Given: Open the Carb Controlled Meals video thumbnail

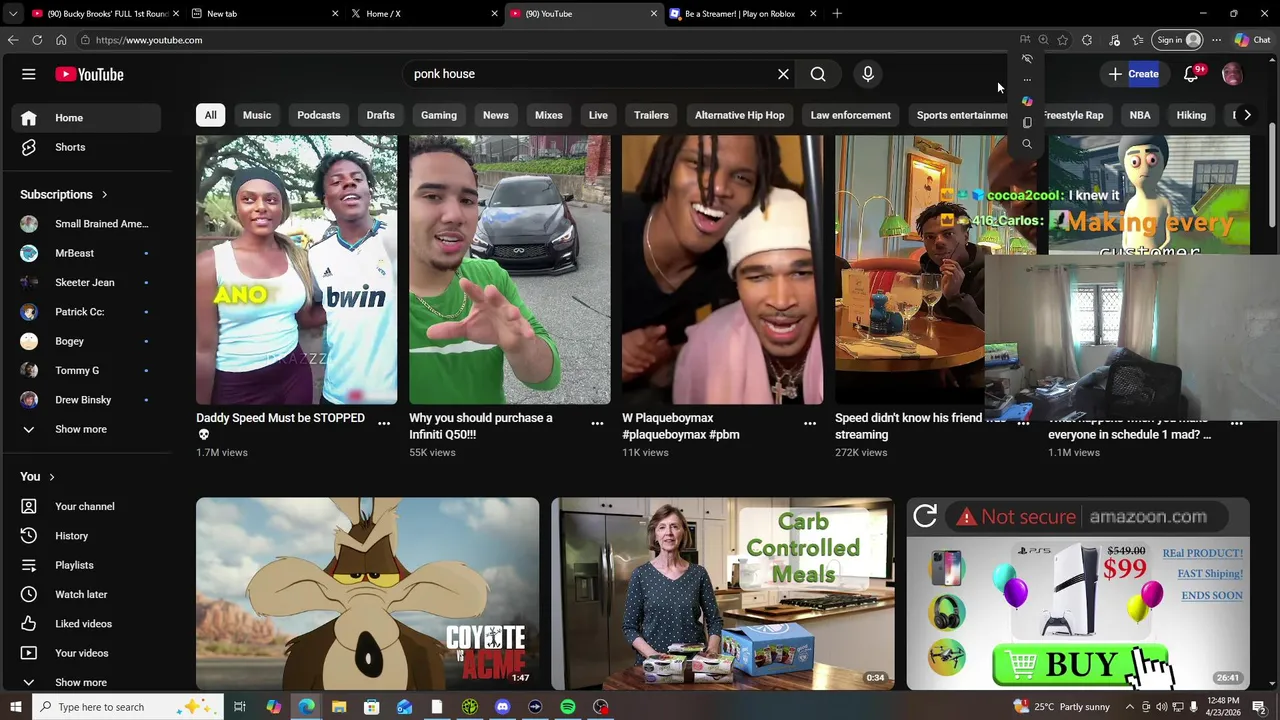Looking at the screenshot, I should pyautogui.click(x=723, y=593).
